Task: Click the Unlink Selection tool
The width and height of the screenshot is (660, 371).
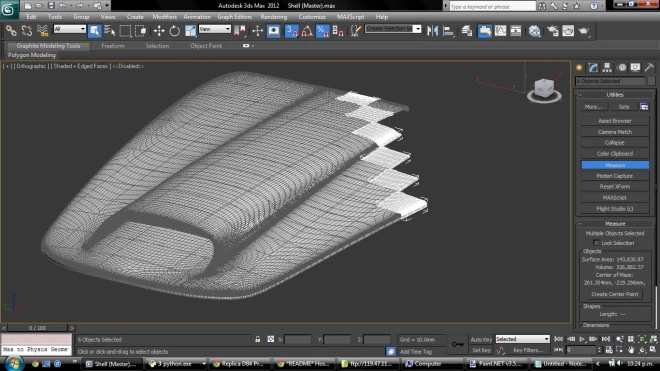Action: point(27,31)
